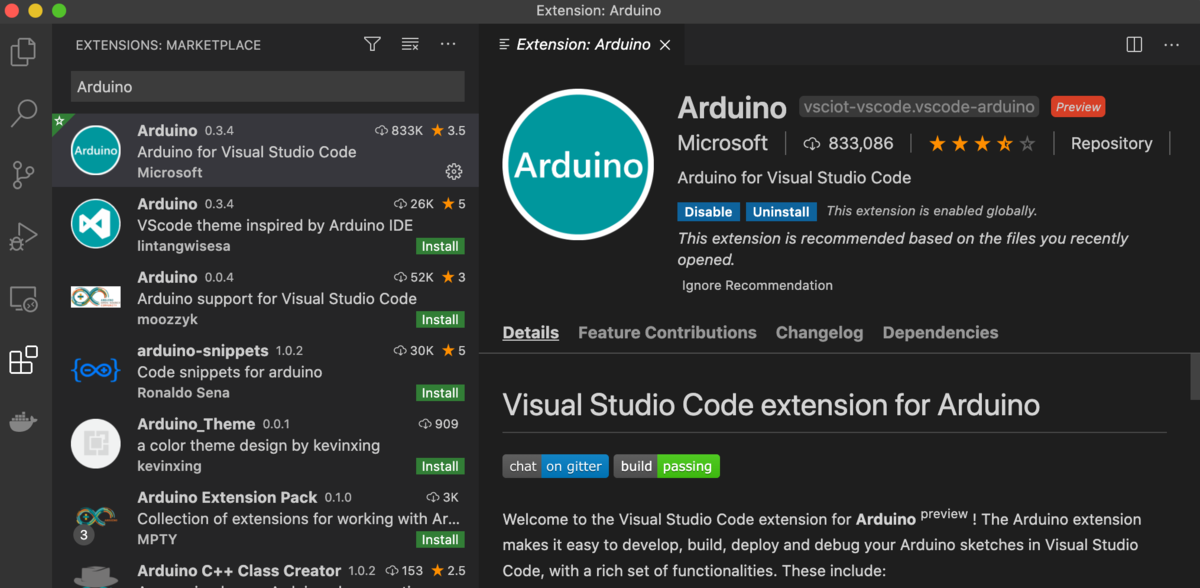
Task: Clear the extensions search results
Action: pyautogui.click(x=410, y=44)
